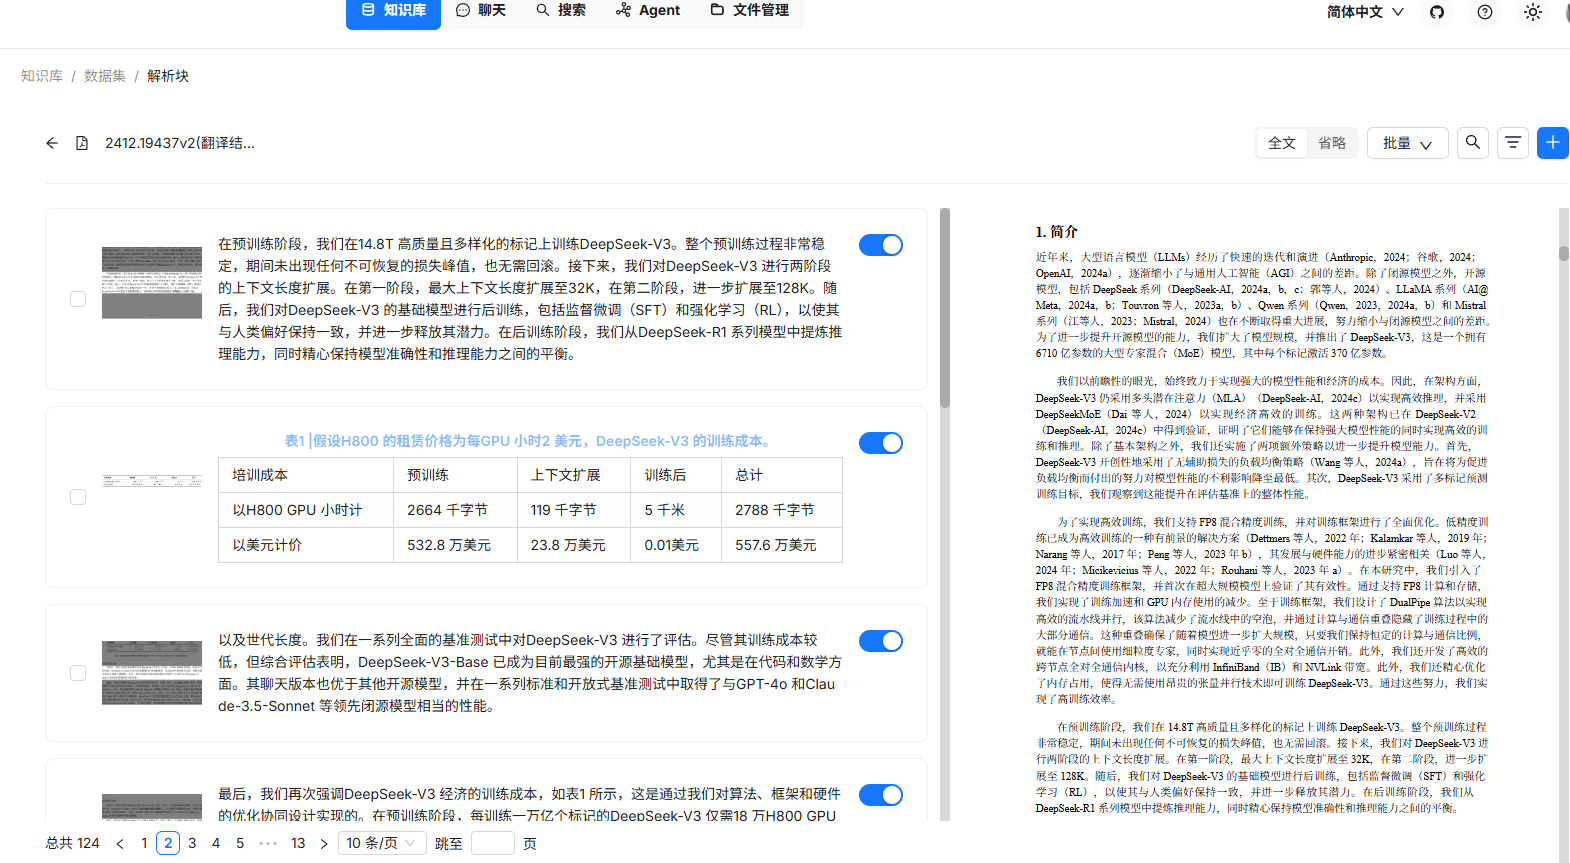The width and height of the screenshot is (1570, 863).
Task: Select the 省略 view option
Action: 1332,143
